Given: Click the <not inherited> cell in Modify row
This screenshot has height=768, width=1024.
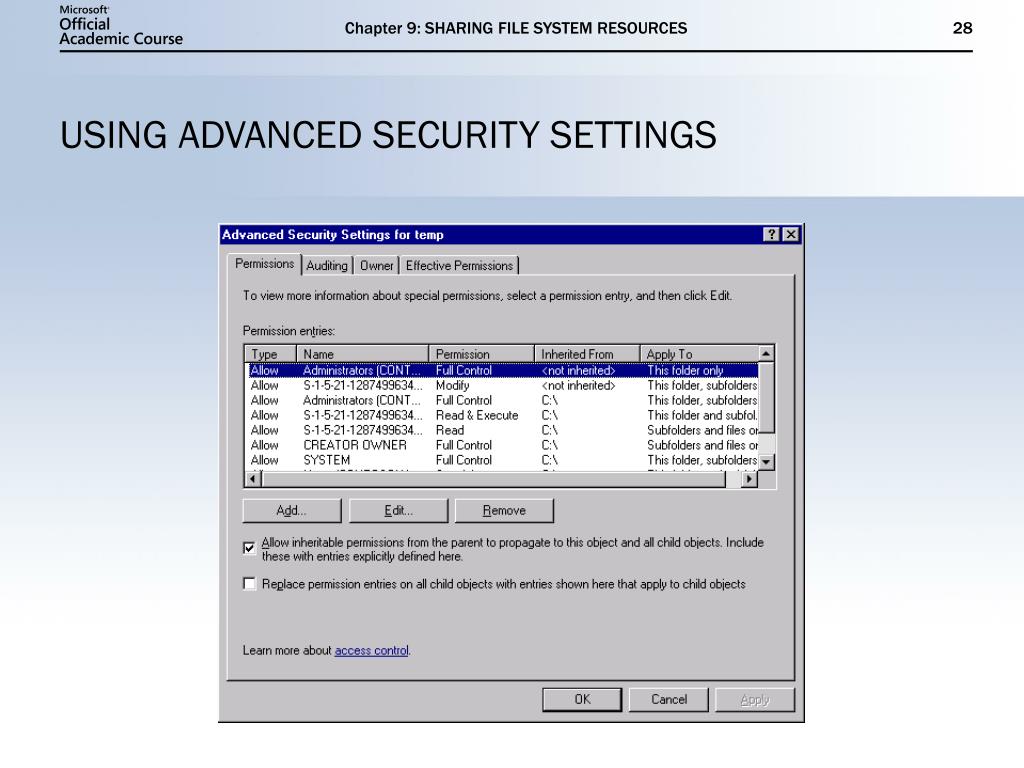Looking at the screenshot, I should [x=578, y=385].
